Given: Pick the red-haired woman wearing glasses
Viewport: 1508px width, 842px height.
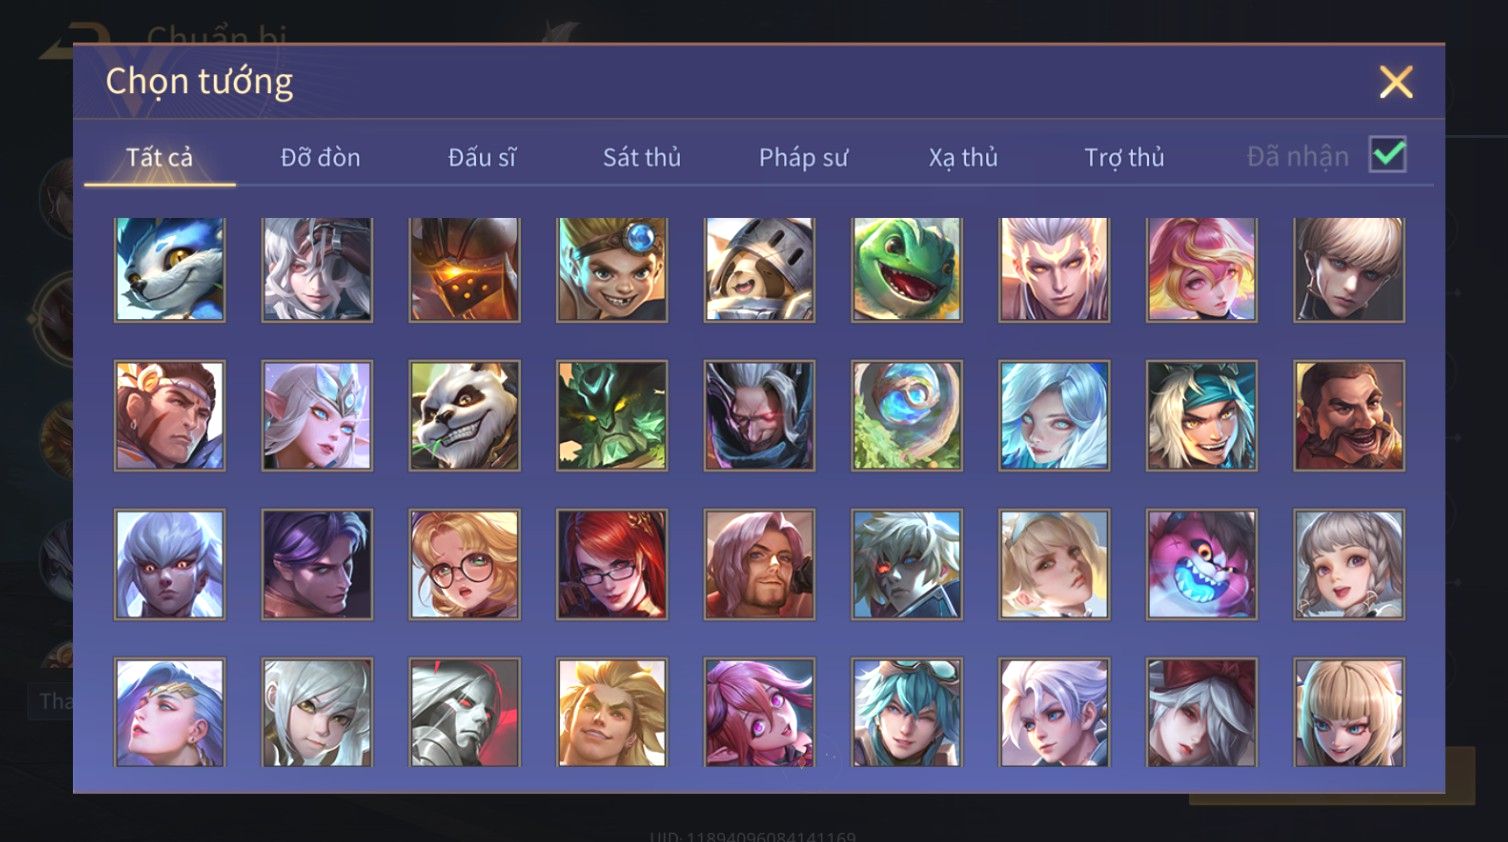Looking at the screenshot, I should click(612, 564).
